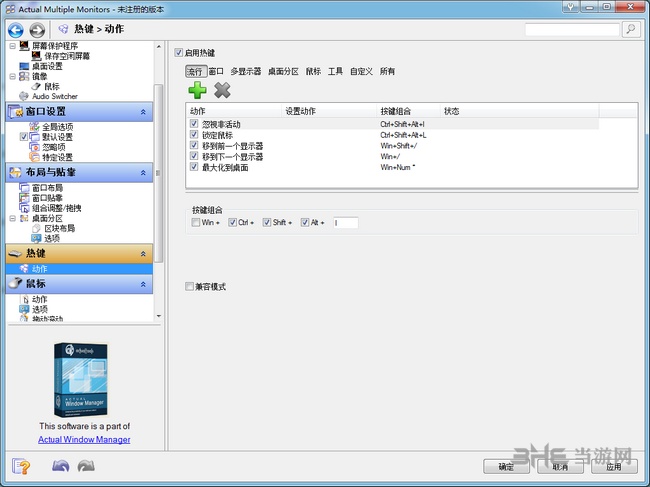This screenshot has height=487, width=650.
Task: Click 应用 button
Action: click(614, 467)
